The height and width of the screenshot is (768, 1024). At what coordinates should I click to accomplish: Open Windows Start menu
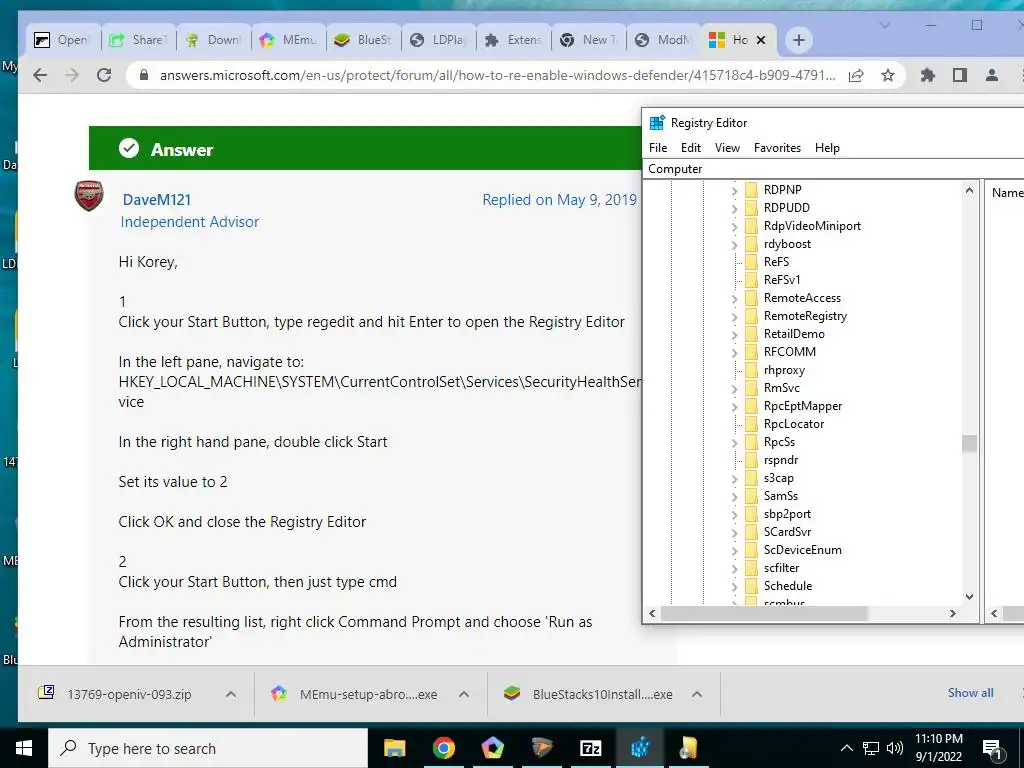pyautogui.click(x=24, y=748)
